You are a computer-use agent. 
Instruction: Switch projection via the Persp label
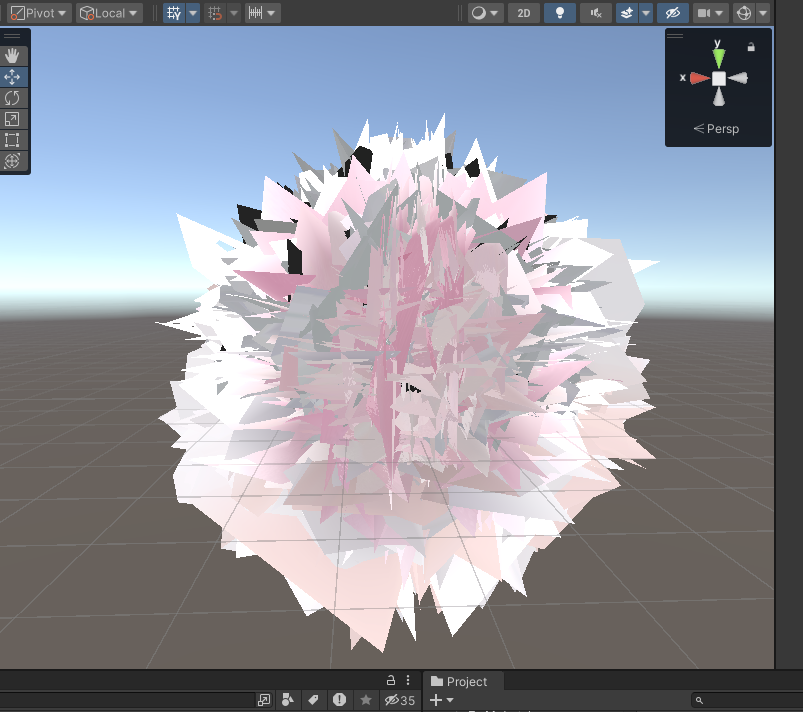716,129
